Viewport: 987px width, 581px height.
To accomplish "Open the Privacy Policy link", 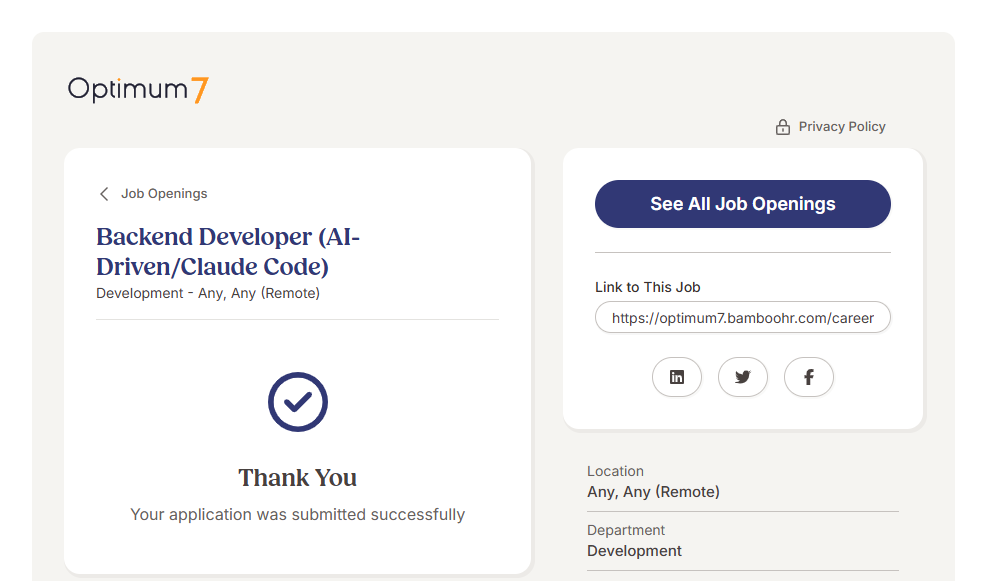I will click(841, 127).
